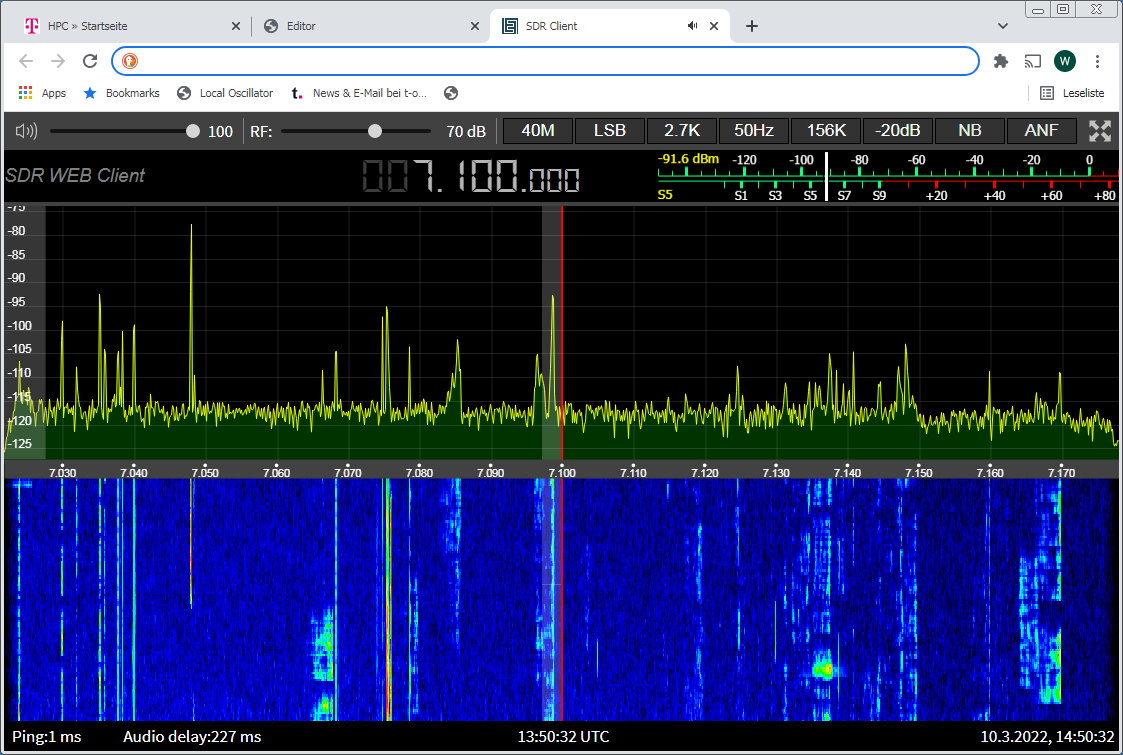Click the browser reload icon
This screenshot has width=1123, height=755.
[x=90, y=61]
